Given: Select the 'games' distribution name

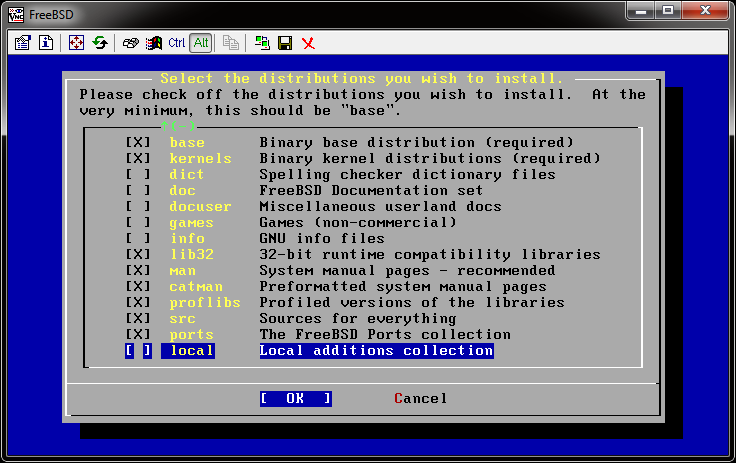Looking at the screenshot, I should tap(192, 222).
